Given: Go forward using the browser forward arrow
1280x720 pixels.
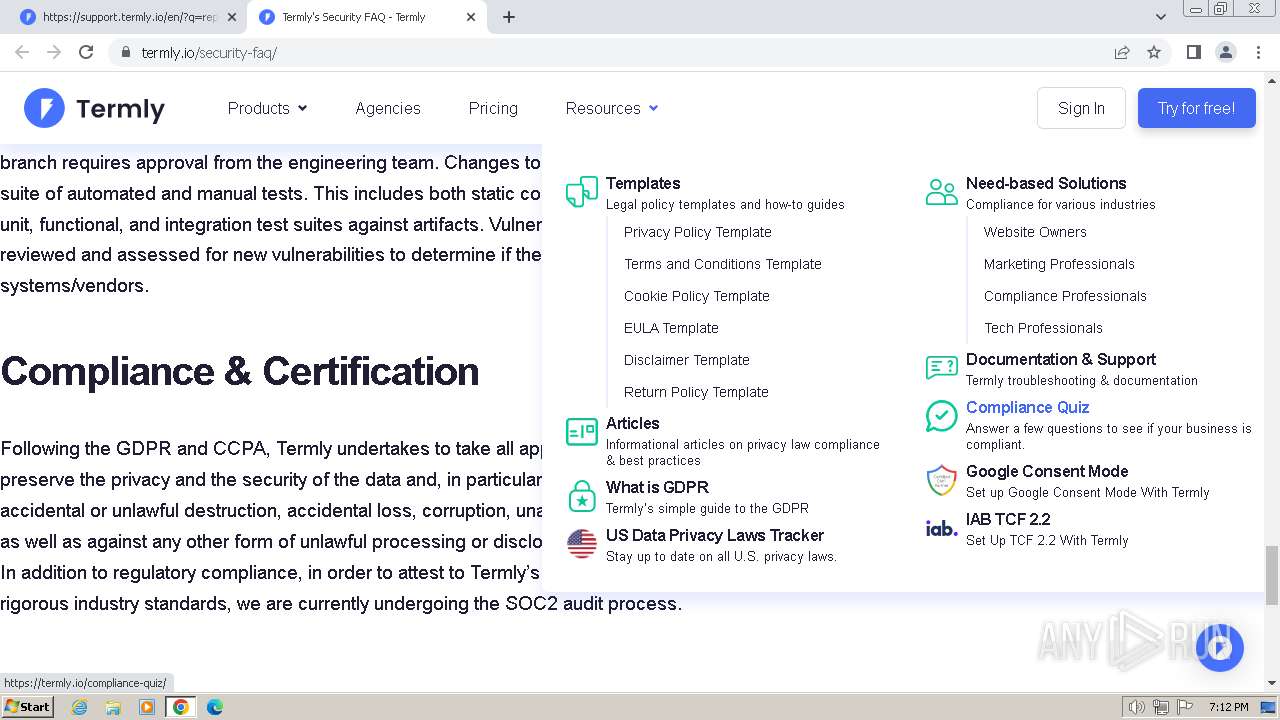Looking at the screenshot, I should tap(54, 52).
